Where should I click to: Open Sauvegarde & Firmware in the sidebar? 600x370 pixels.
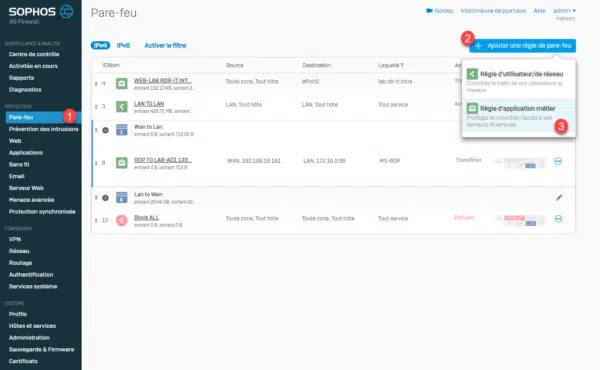(42, 350)
